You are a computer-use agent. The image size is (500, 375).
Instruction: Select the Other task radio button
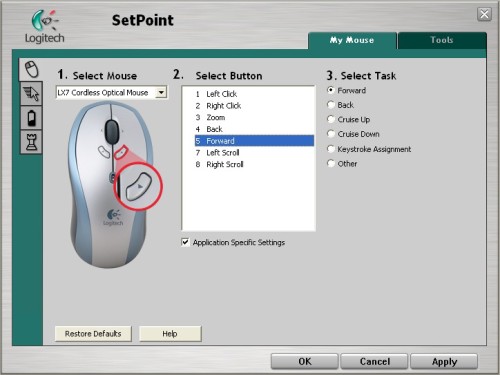tap(330, 163)
